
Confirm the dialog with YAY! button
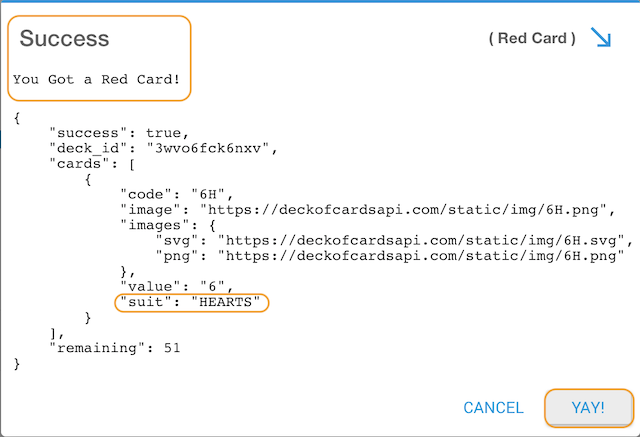click(x=589, y=408)
